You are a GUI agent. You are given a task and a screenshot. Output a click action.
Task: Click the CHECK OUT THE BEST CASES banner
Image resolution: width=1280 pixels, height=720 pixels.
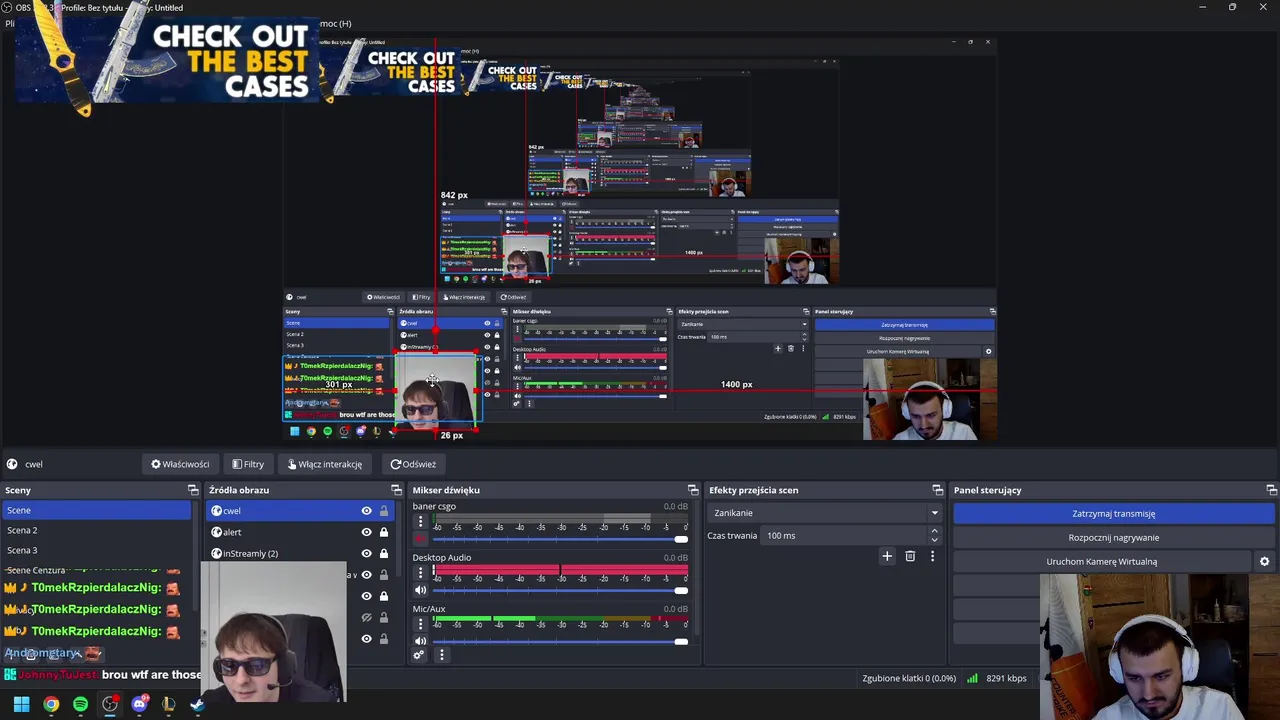click(x=168, y=62)
